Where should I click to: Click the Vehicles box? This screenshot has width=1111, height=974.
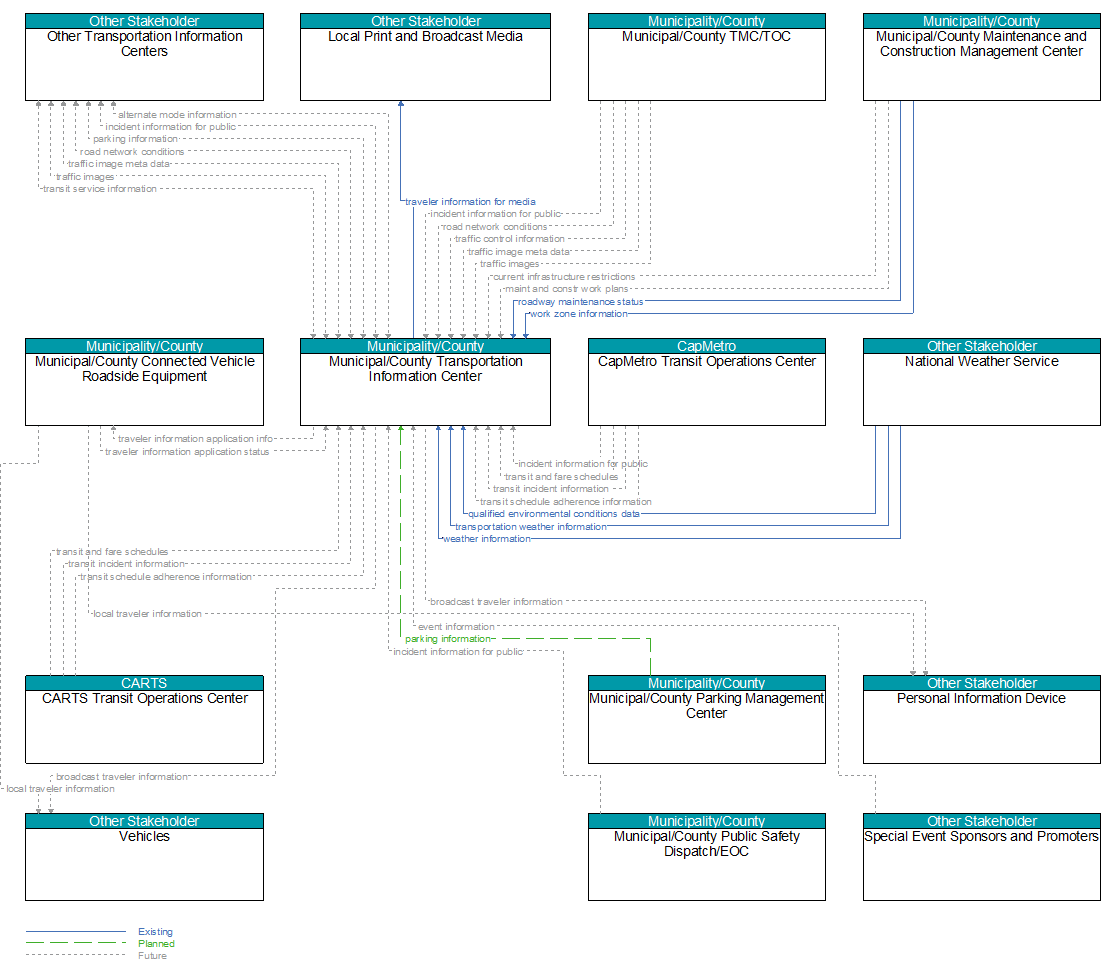(145, 857)
